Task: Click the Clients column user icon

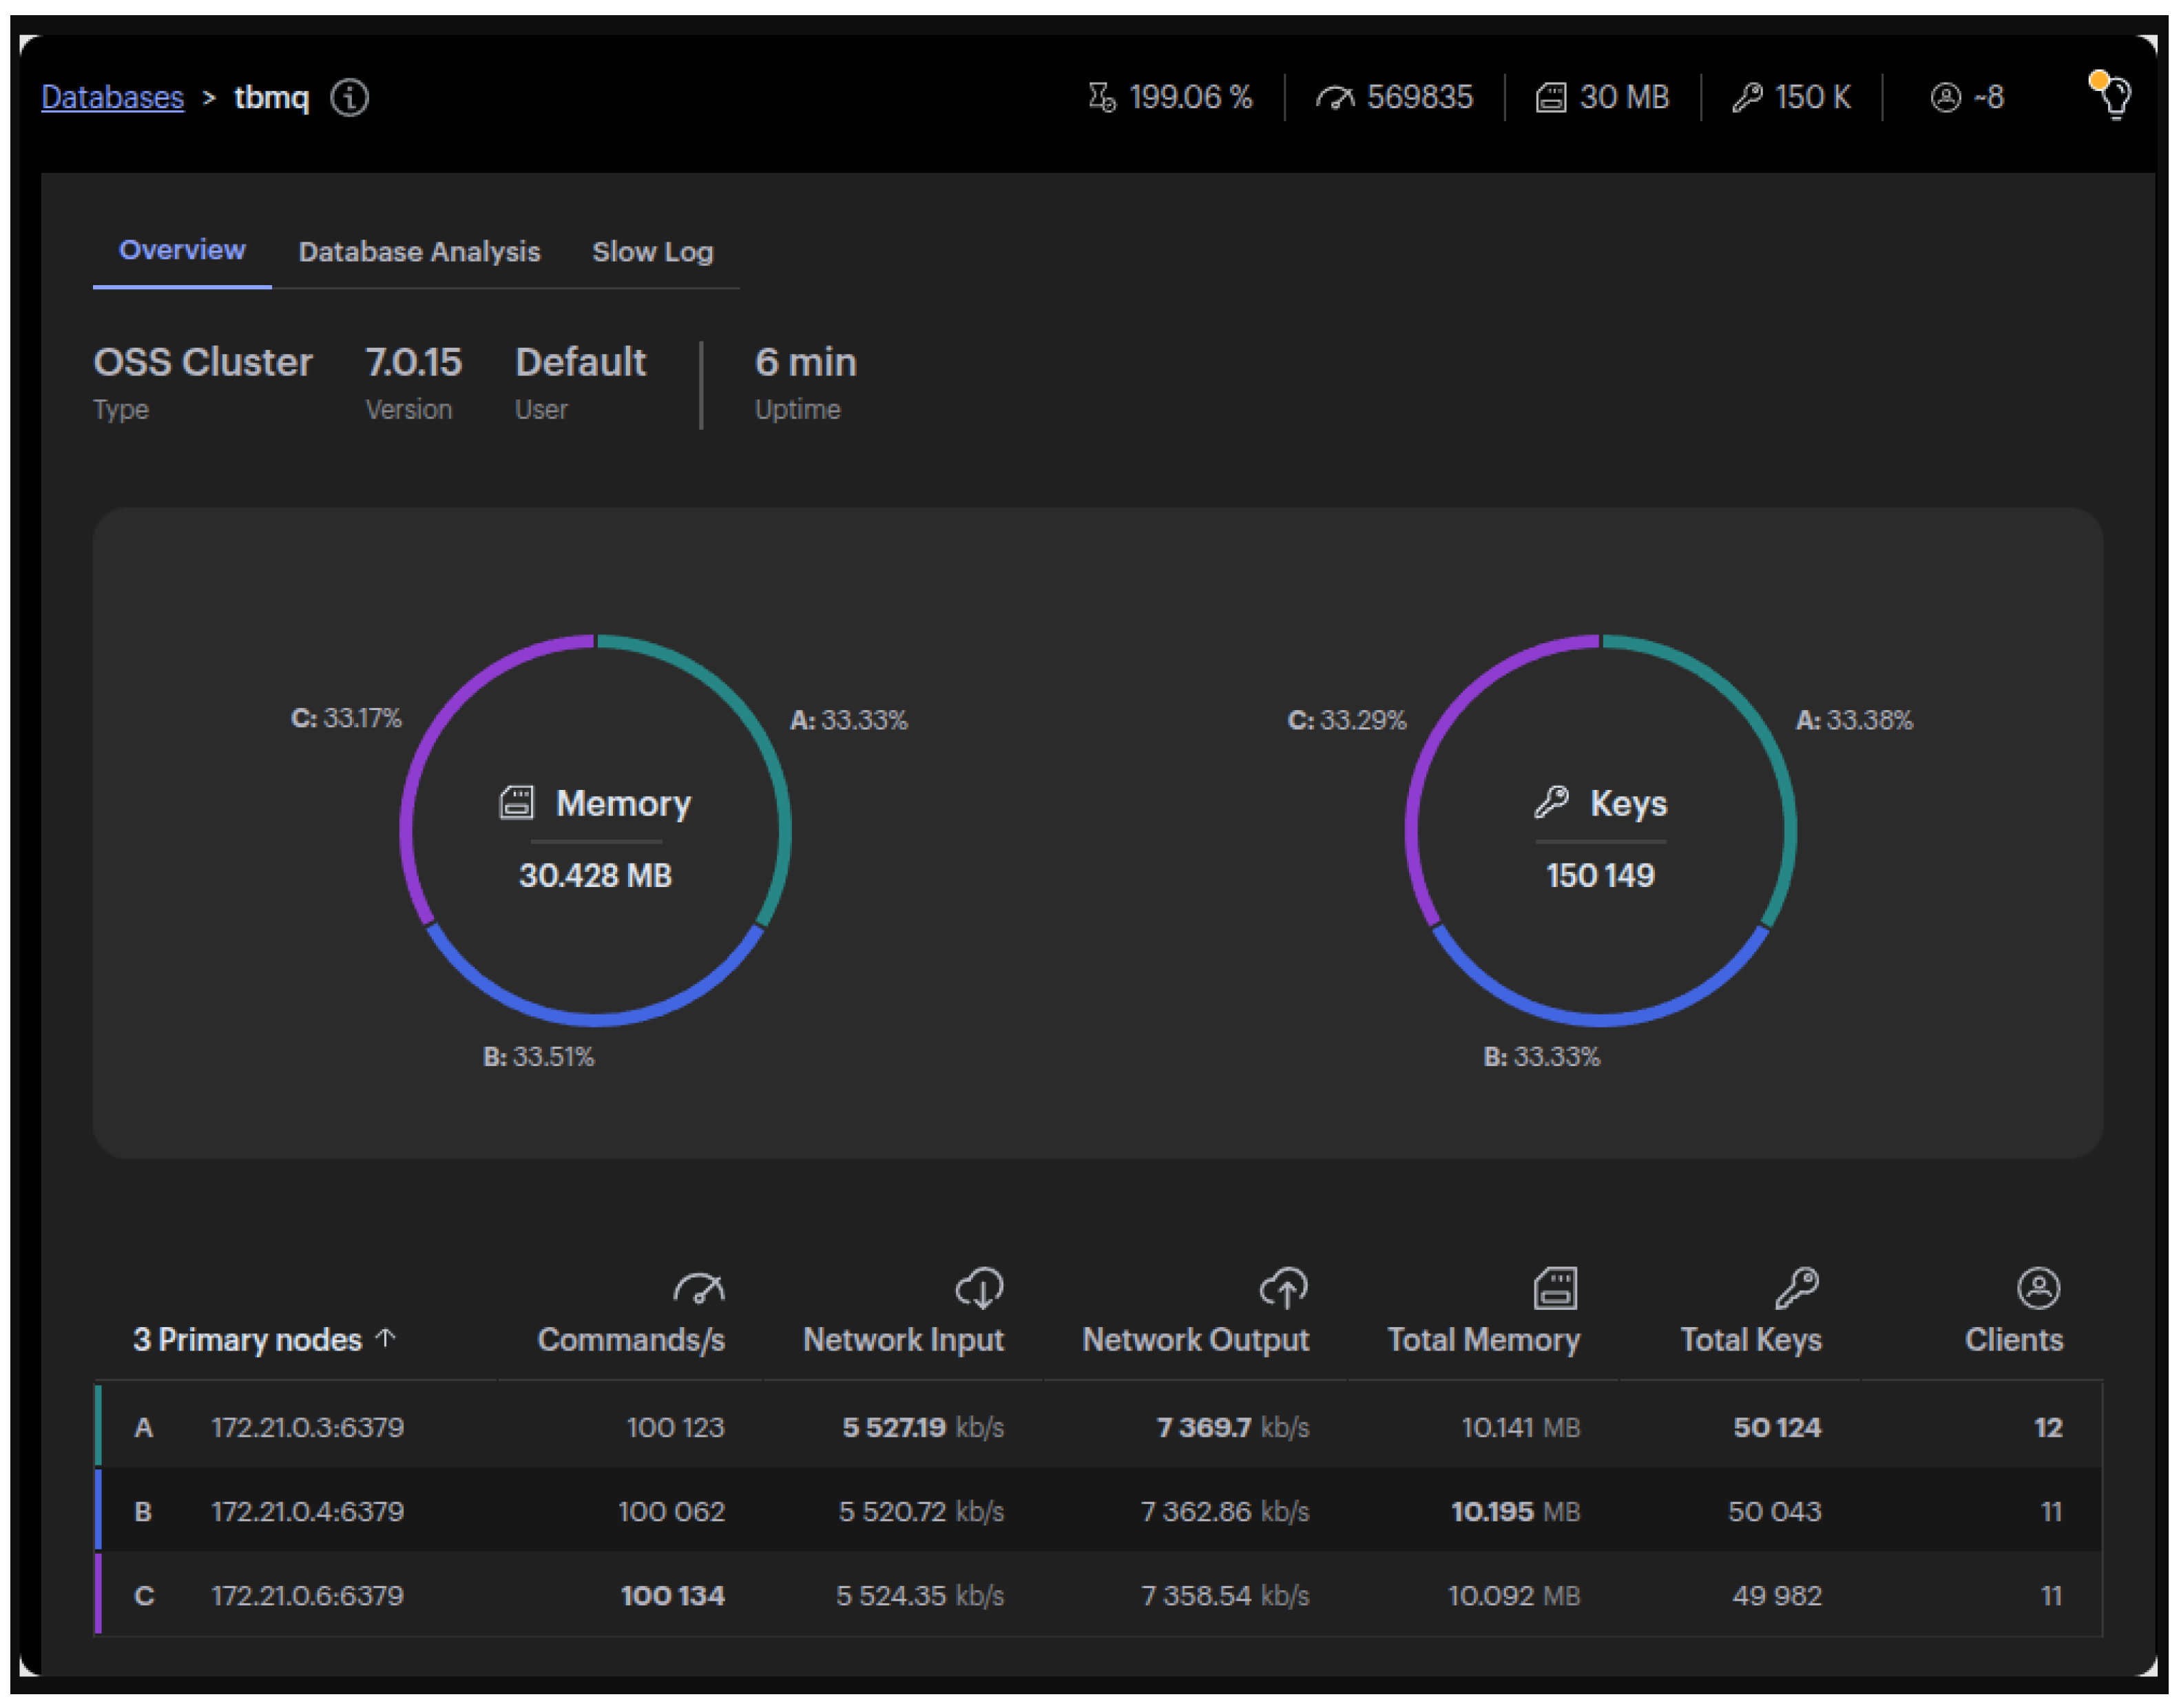Action: tap(2039, 1289)
